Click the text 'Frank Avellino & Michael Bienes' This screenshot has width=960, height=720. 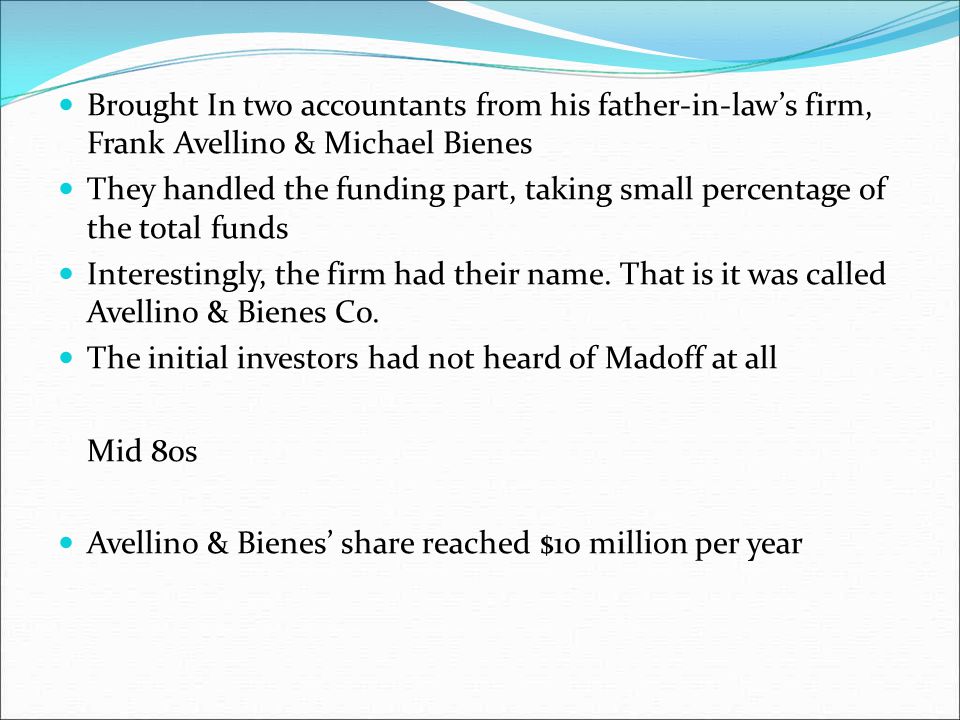pos(310,143)
